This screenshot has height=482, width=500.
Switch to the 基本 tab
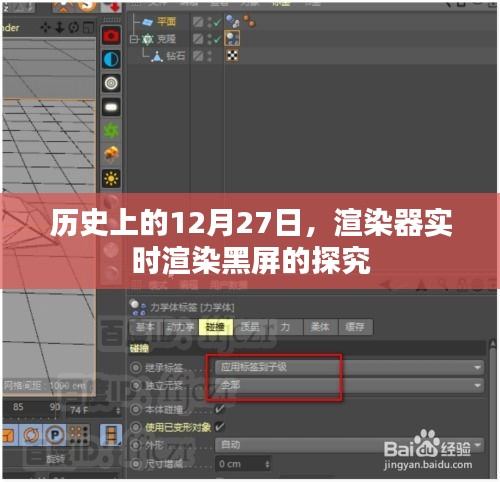[146, 327]
